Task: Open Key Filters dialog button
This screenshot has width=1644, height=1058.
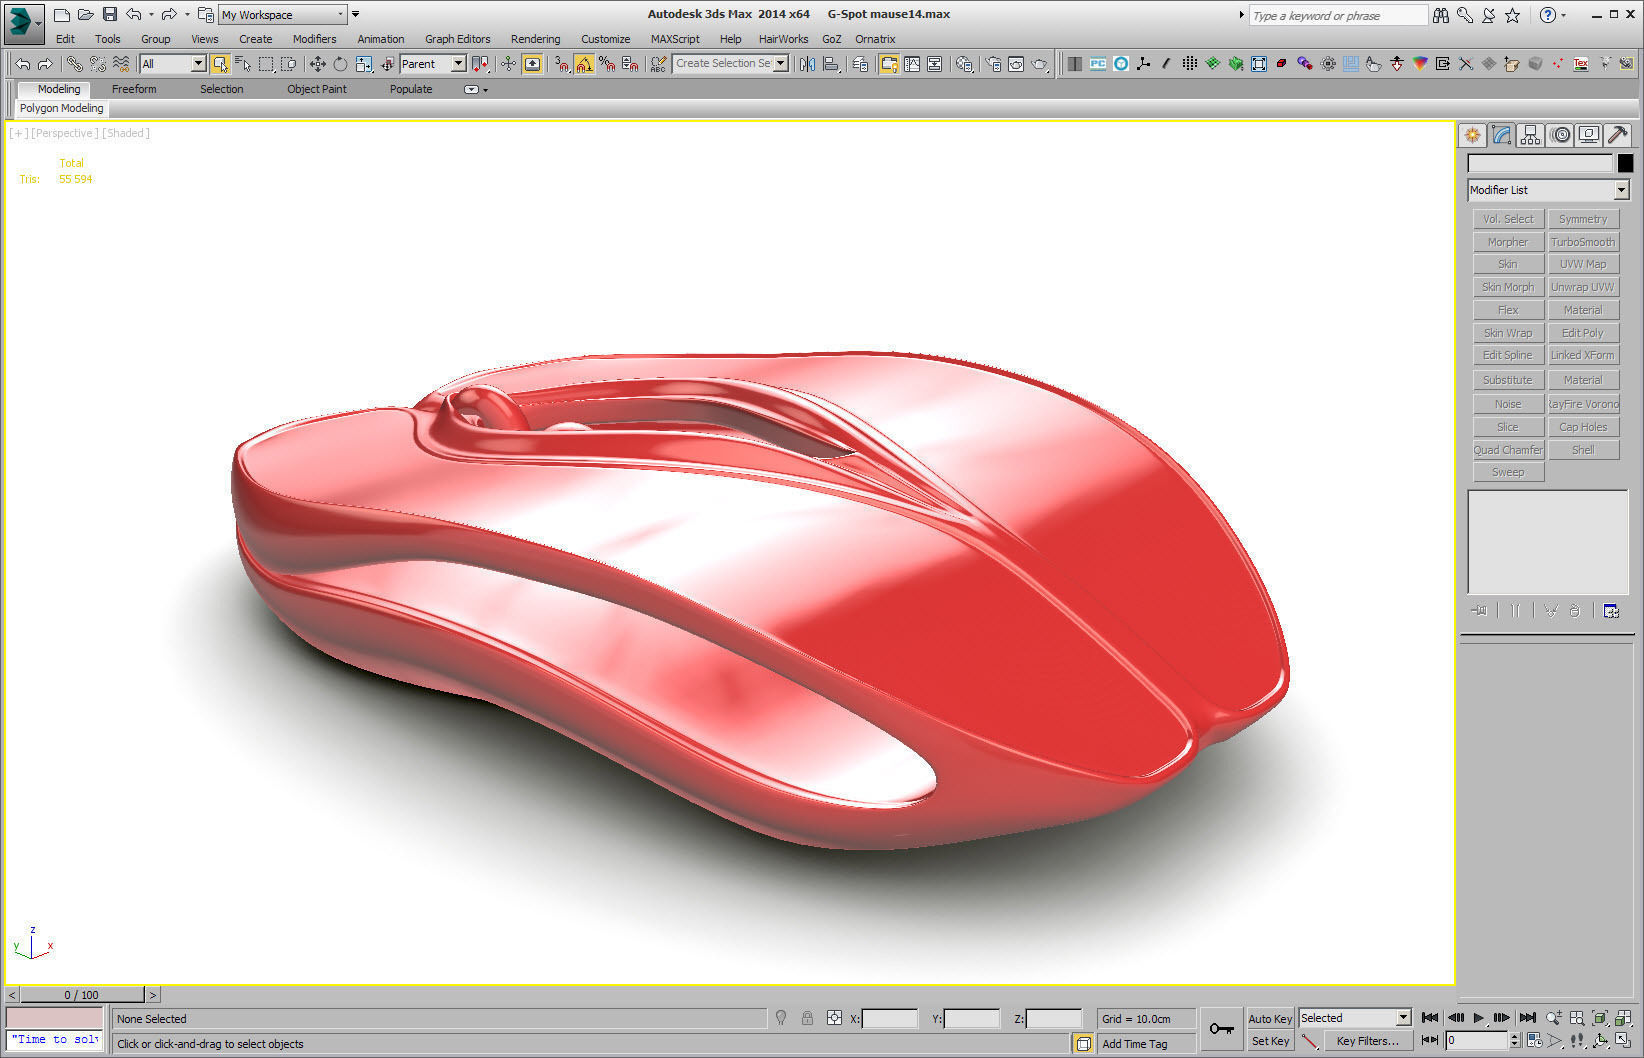Action: pyautogui.click(x=1367, y=1041)
